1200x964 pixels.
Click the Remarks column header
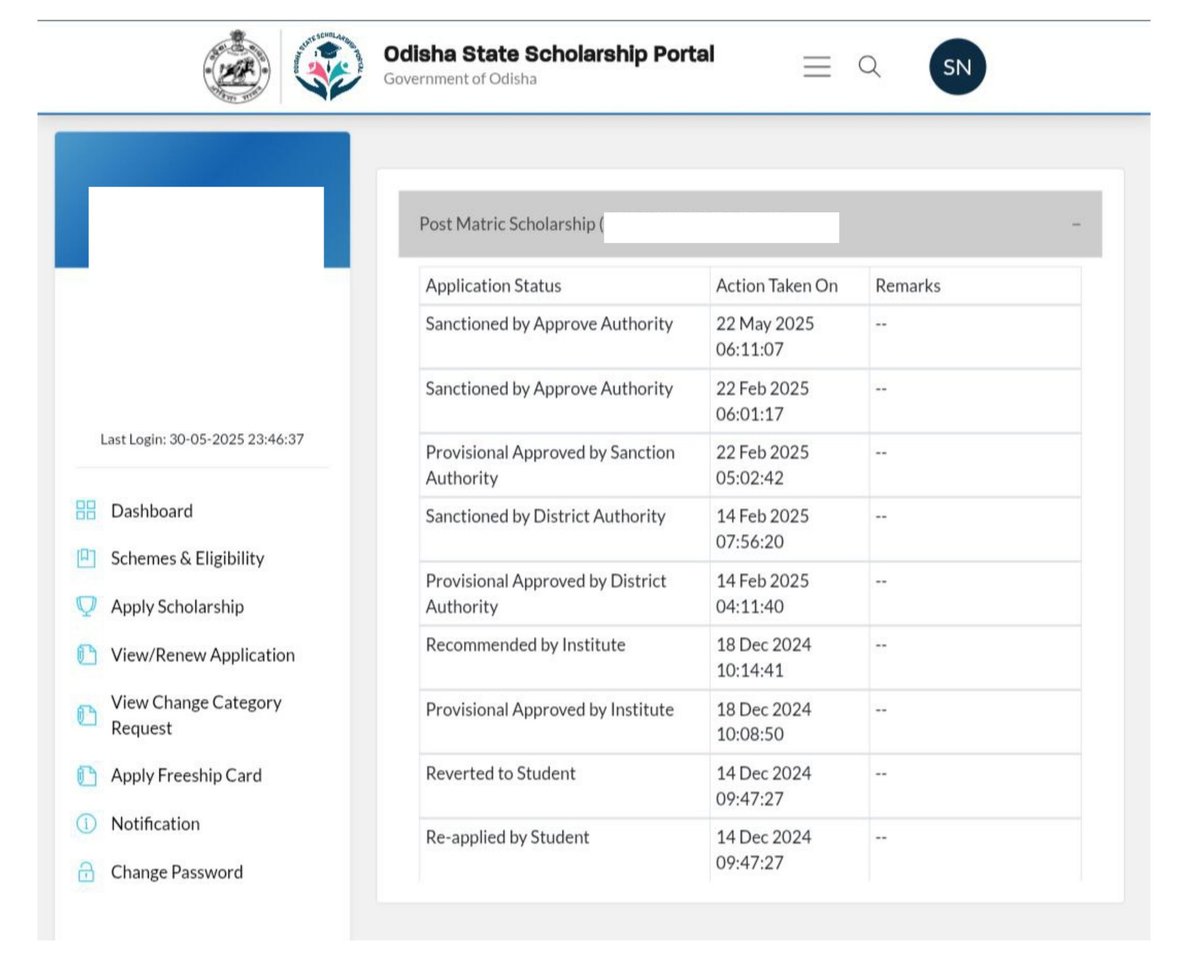tap(908, 286)
